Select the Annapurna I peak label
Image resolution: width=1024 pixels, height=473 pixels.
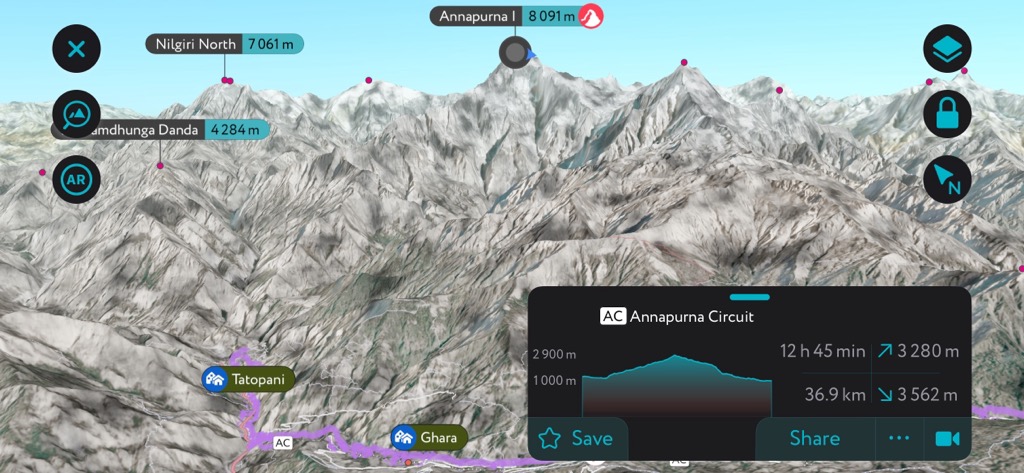point(505,16)
